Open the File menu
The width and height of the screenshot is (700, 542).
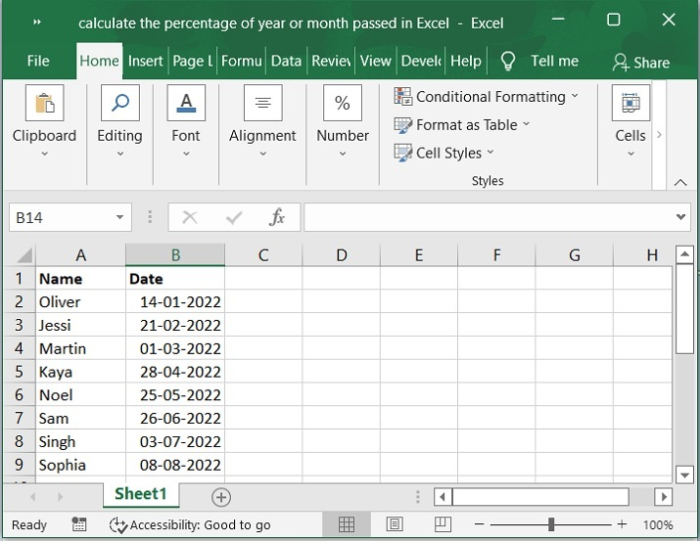pos(38,61)
